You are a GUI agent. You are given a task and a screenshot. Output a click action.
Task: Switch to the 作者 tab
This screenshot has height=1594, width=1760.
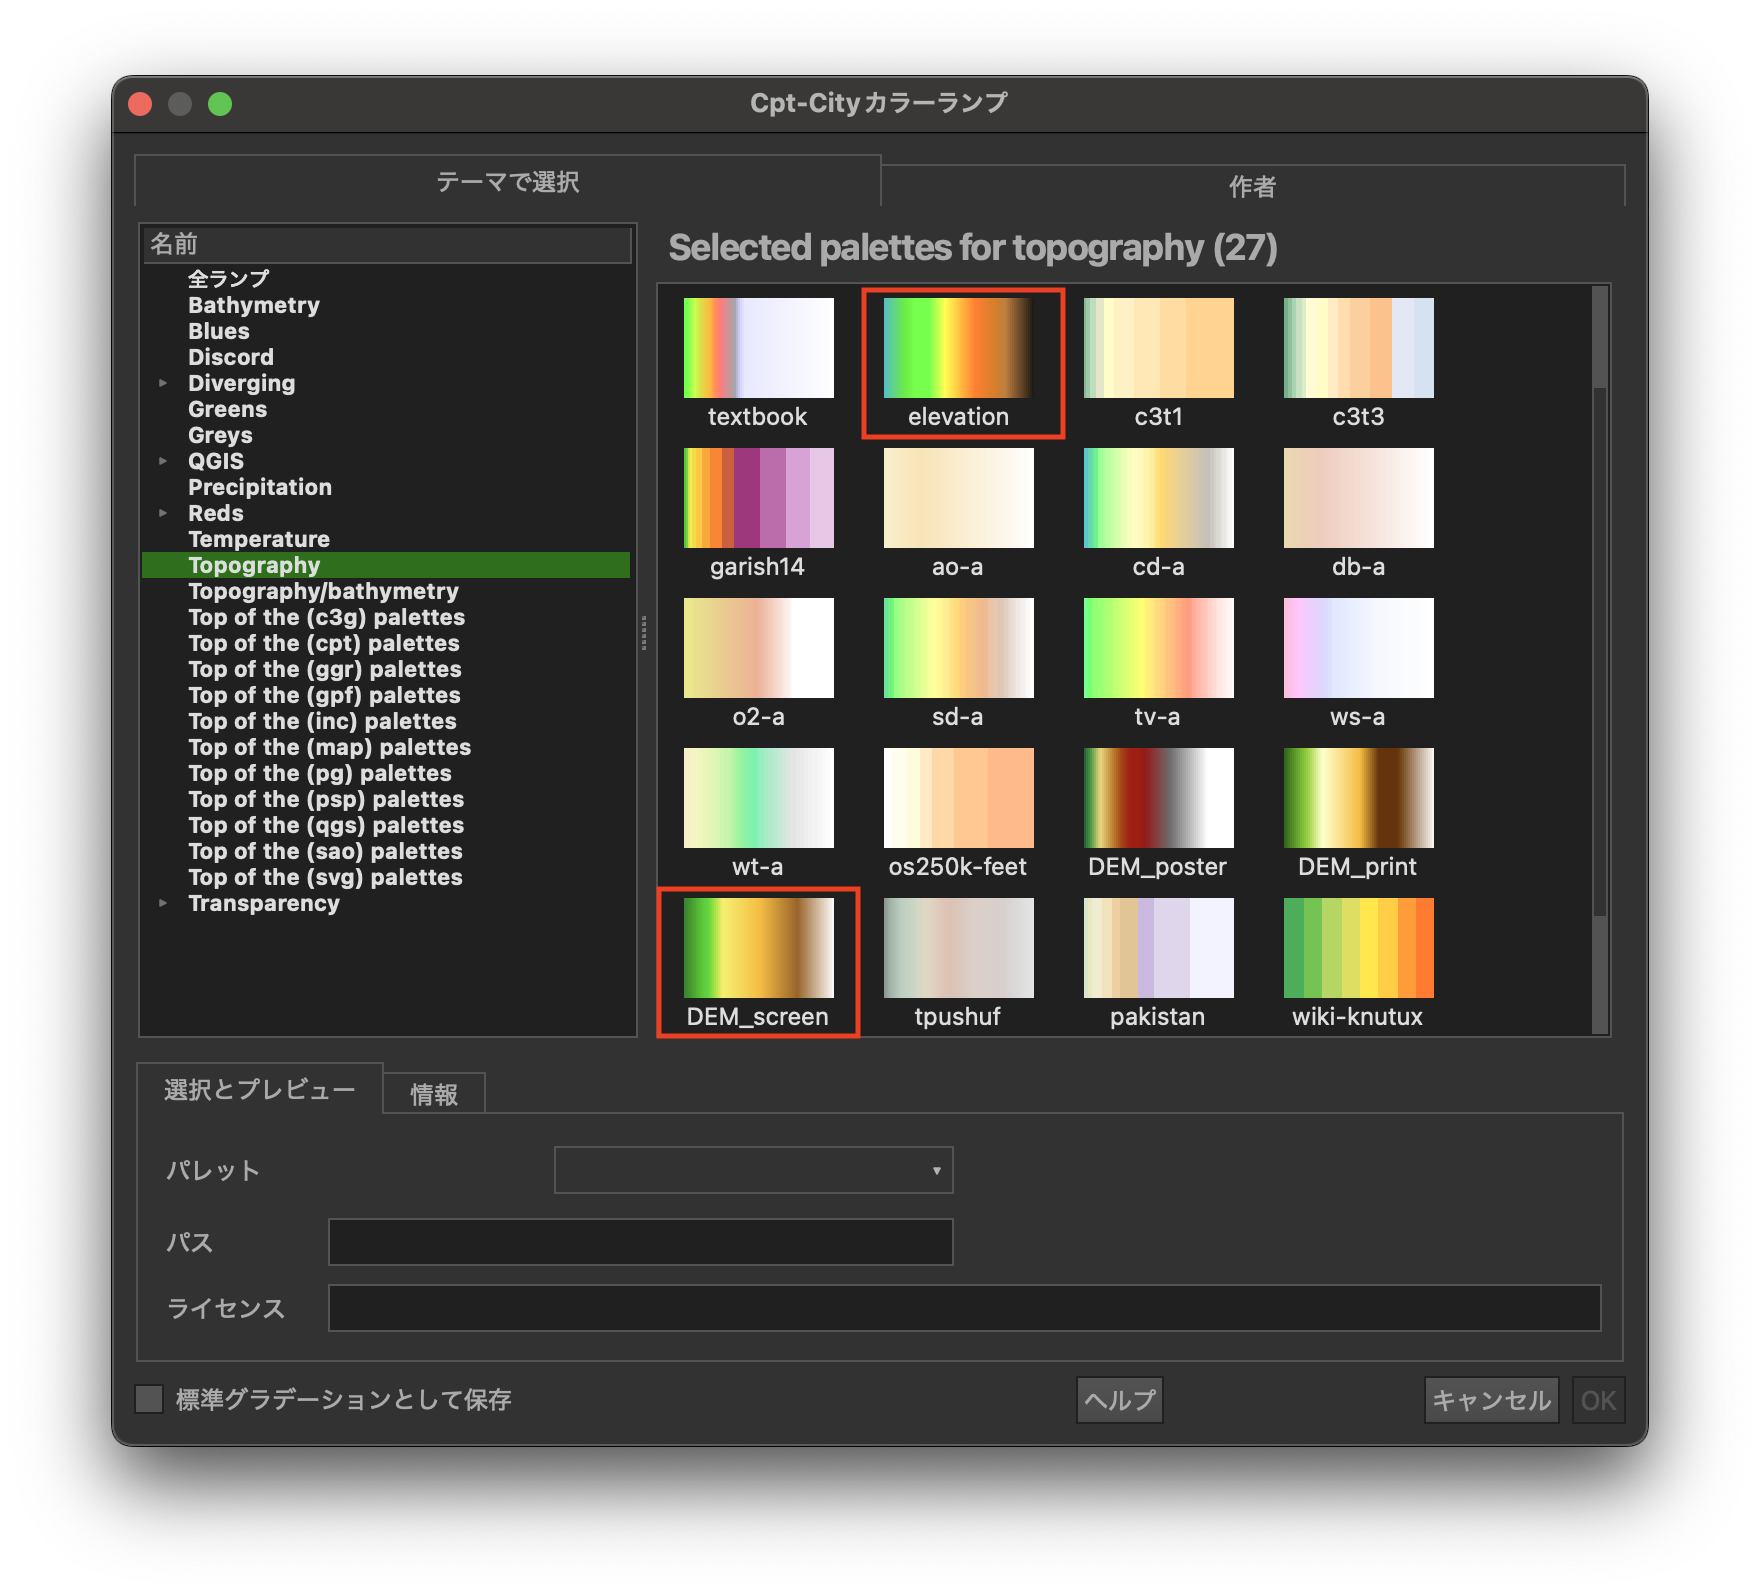click(1252, 186)
